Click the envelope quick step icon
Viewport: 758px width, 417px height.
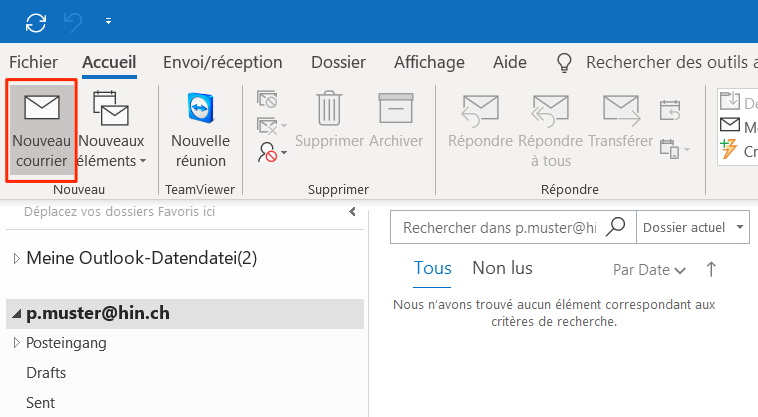(729, 125)
